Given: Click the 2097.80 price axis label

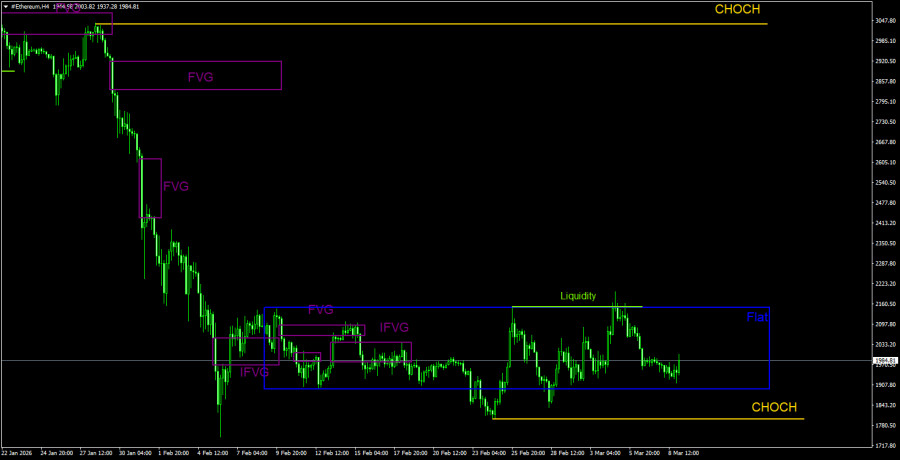Looking at the screenshot, I should 884,324.
